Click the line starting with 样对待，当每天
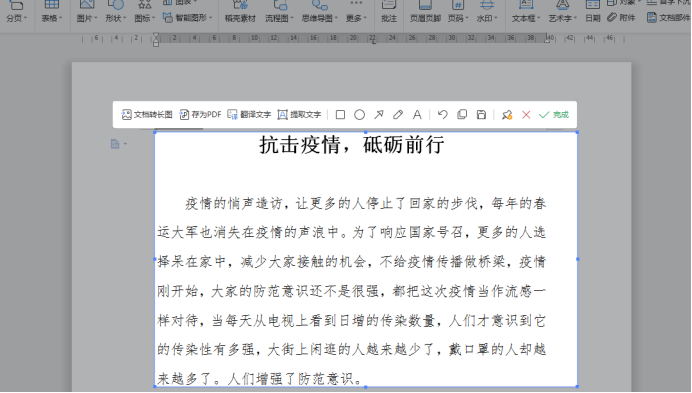 [x=352, y=320]
